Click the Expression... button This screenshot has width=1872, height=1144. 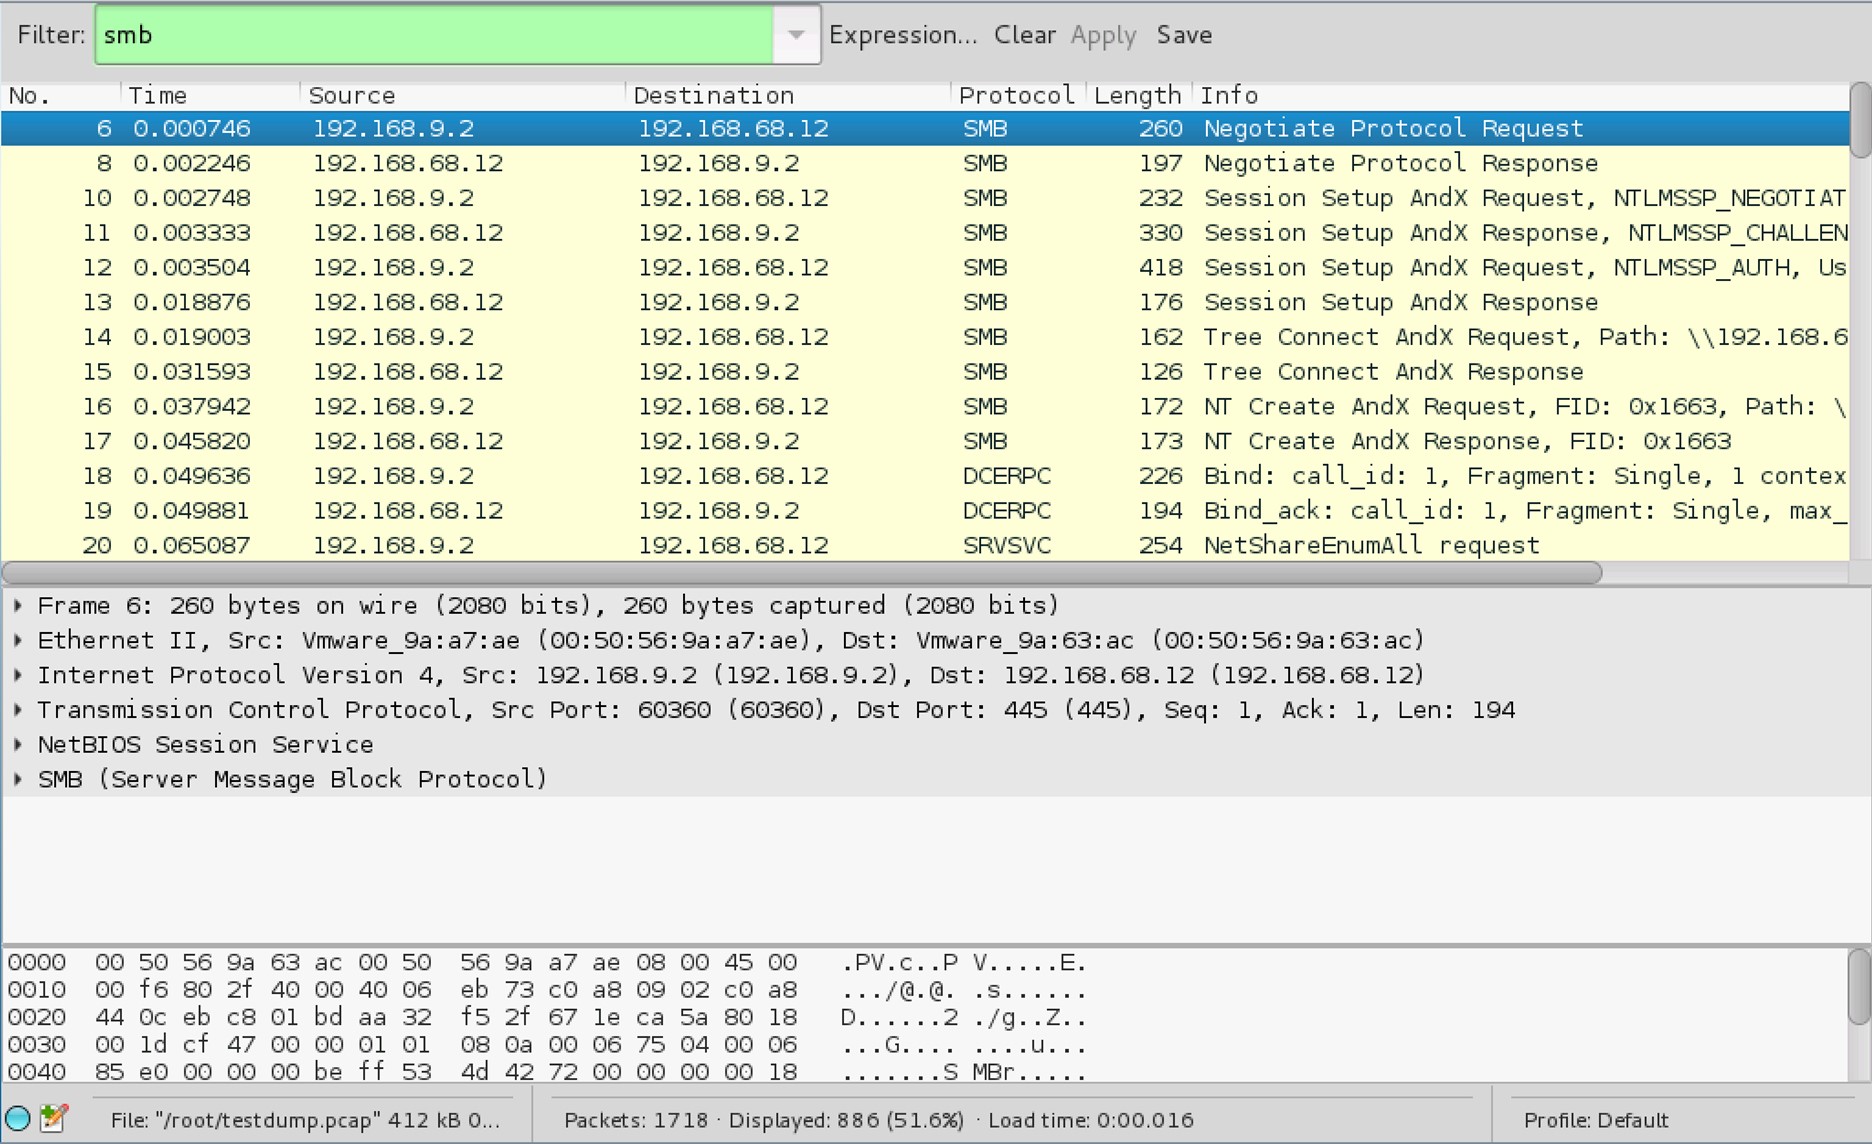[902, 35]
